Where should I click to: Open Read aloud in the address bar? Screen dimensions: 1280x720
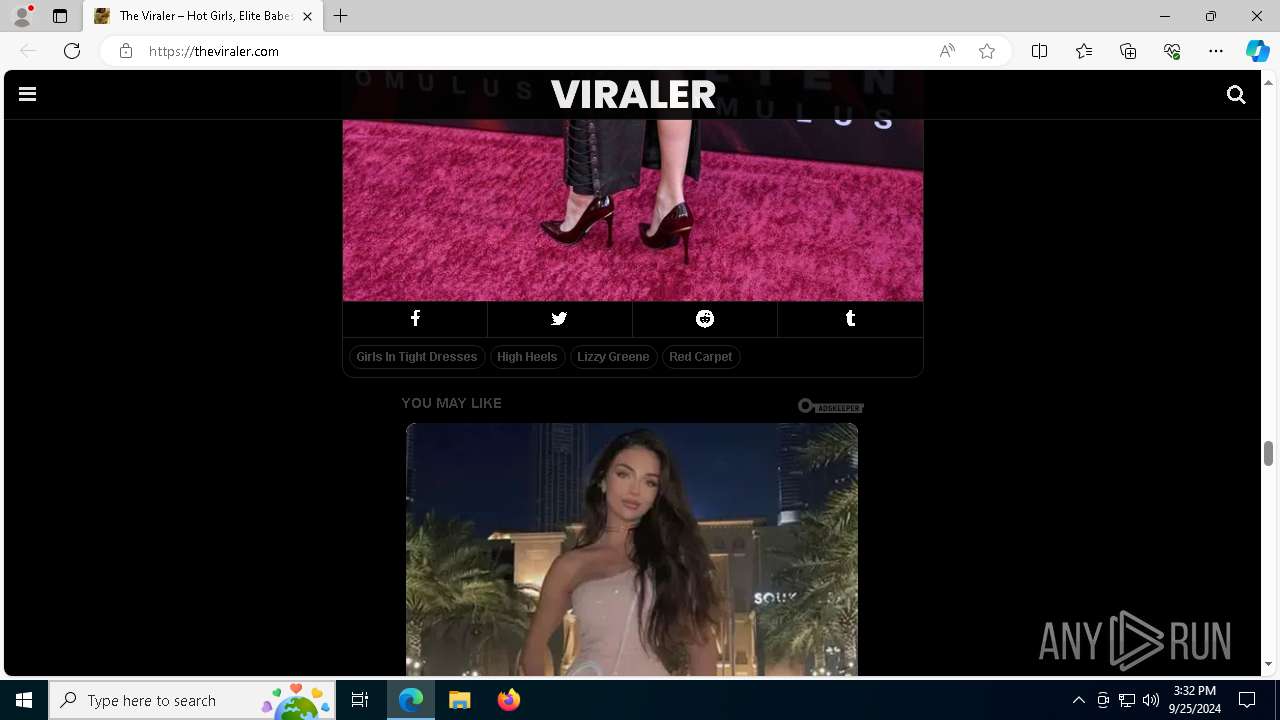(x=947, y=51)
